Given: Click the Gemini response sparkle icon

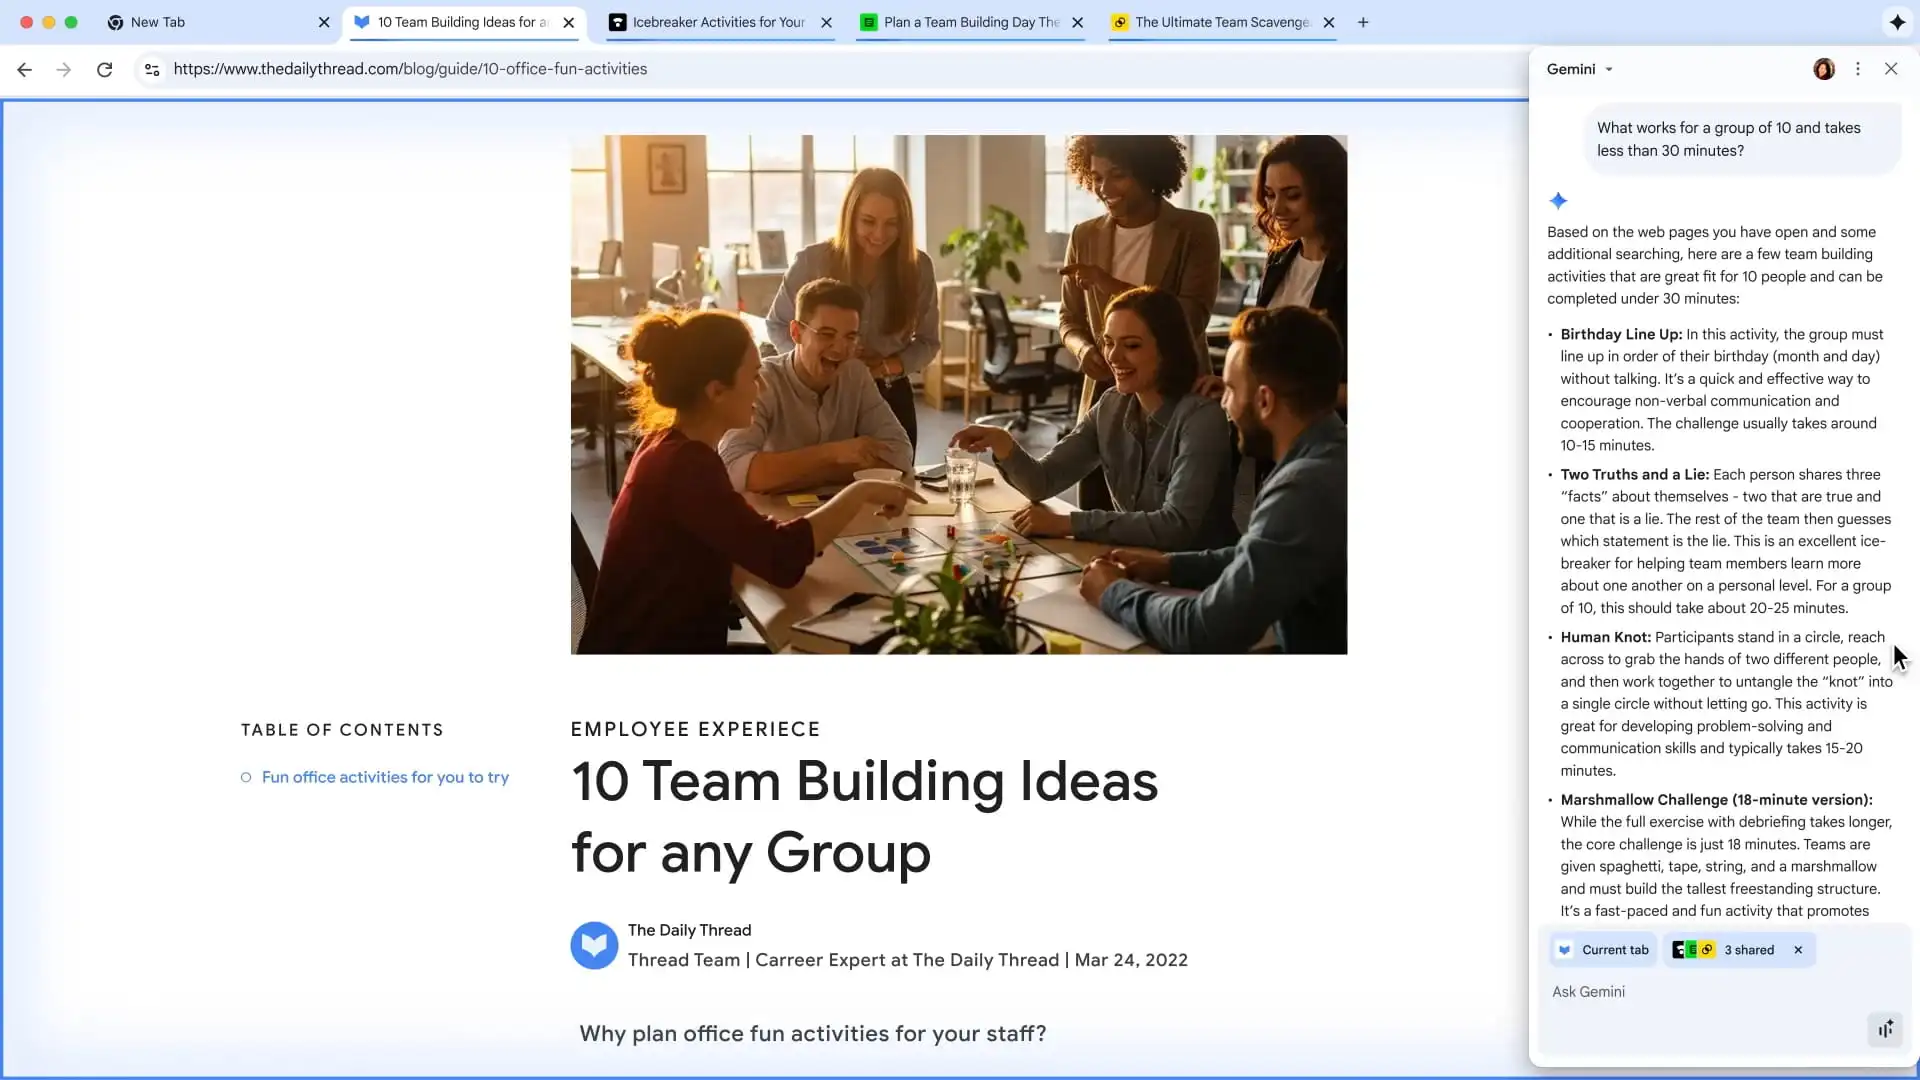Looking at the screenshot, I should [x=1558, y=201].
